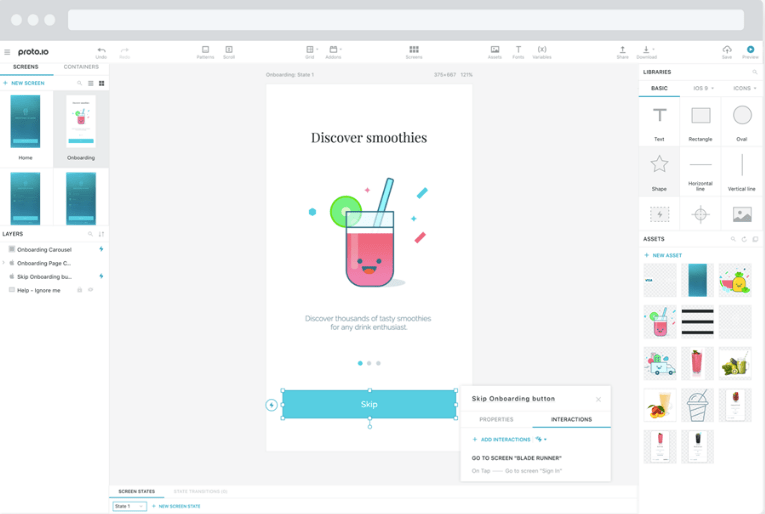Open the Interactions tab in popup

pos(571,419)
